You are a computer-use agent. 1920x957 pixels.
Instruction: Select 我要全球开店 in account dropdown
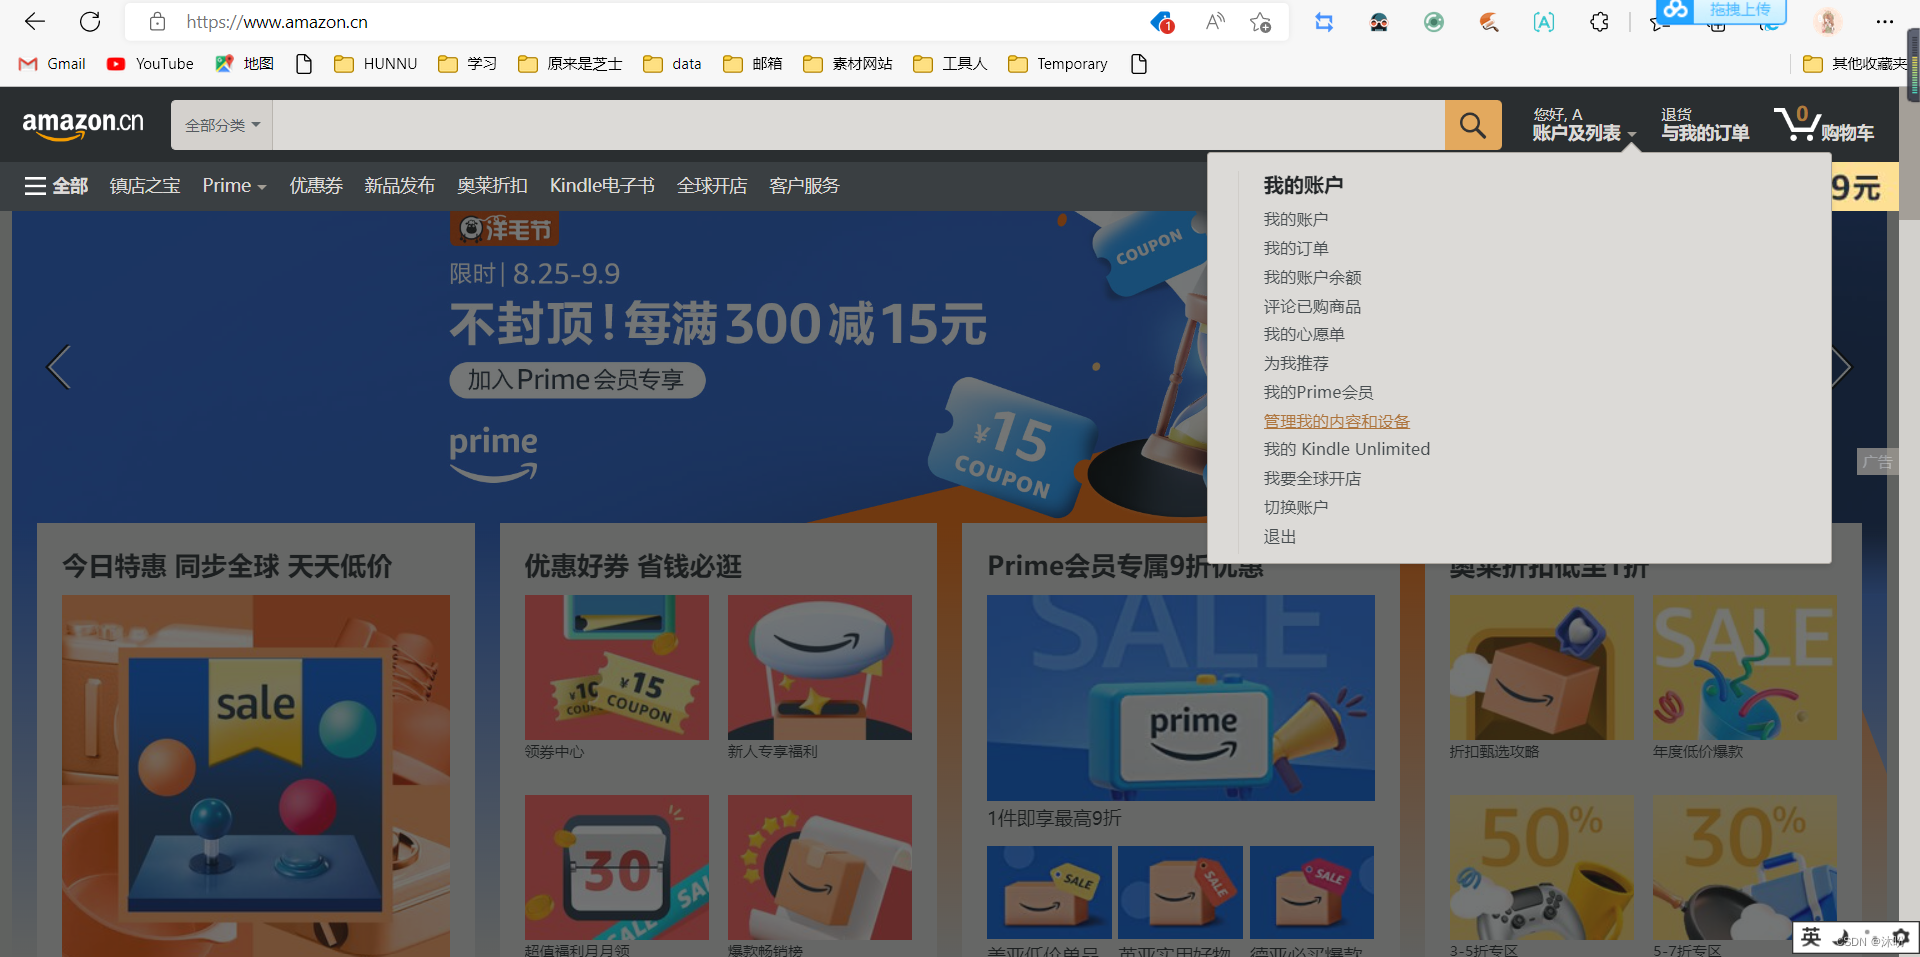(1312, 478)
